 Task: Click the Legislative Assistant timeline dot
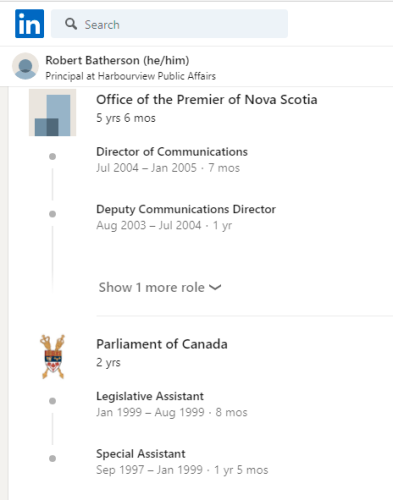[52, 401]
